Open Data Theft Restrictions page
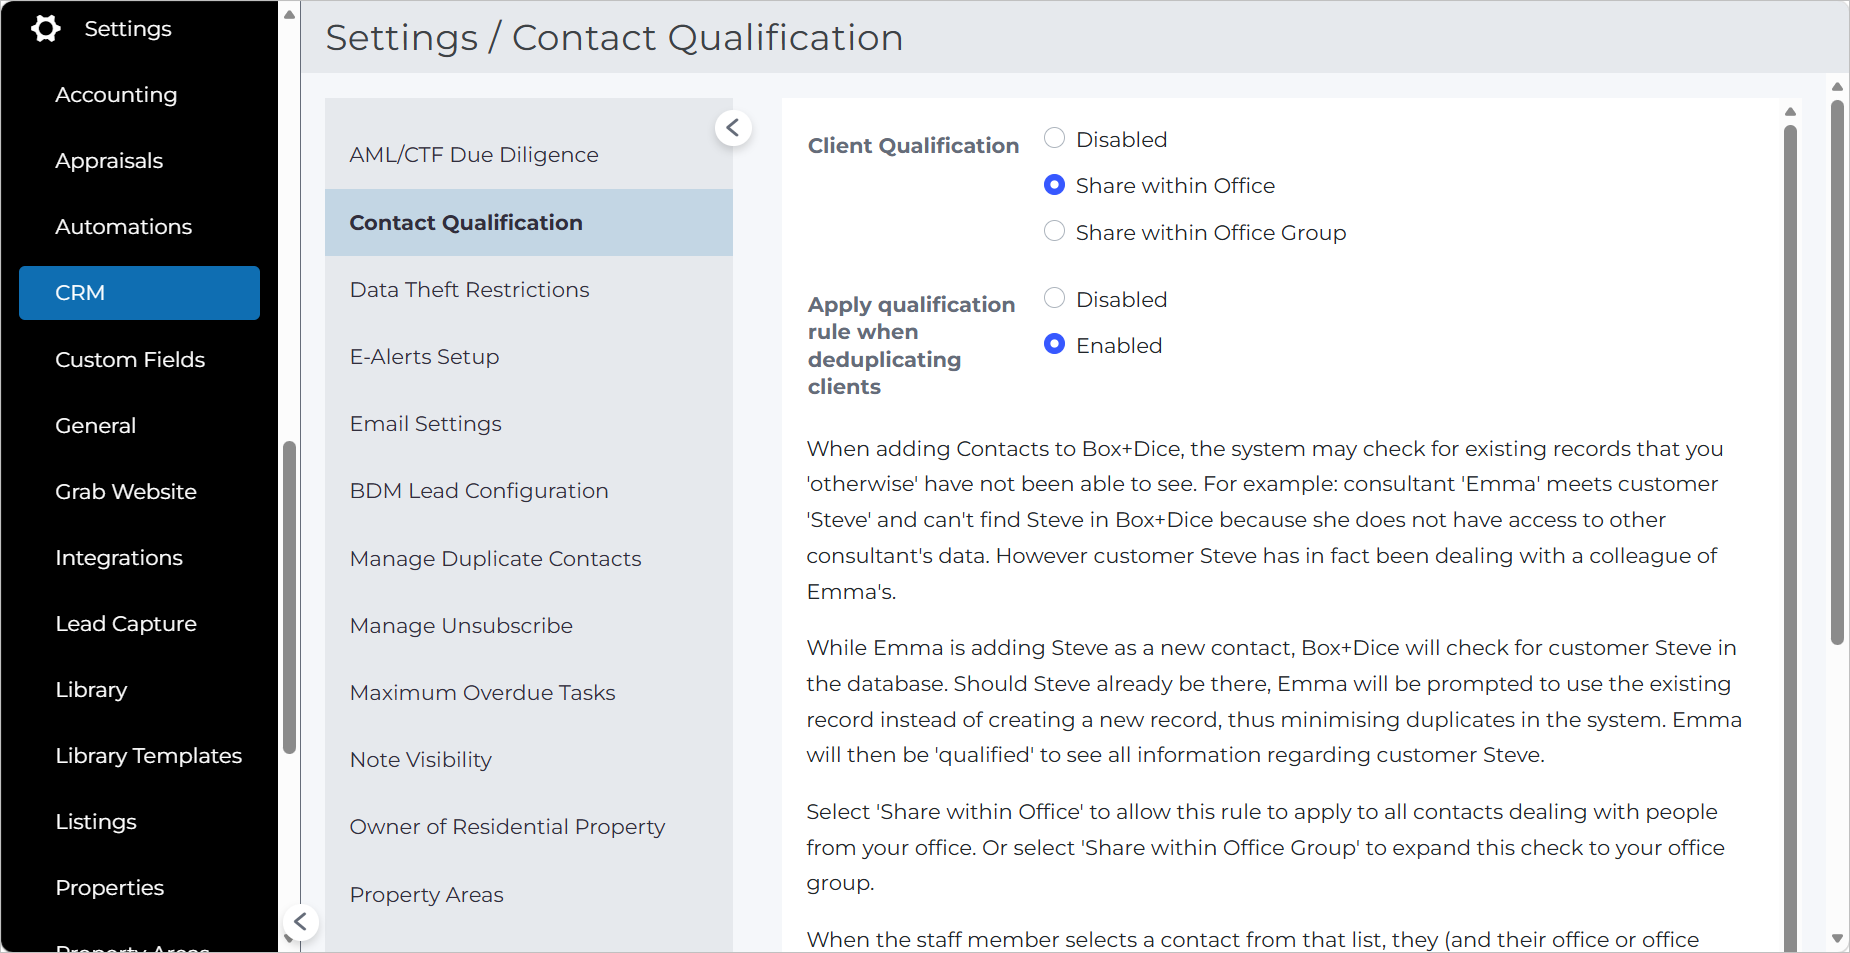 pyautogui.click(x=469, y=290)
